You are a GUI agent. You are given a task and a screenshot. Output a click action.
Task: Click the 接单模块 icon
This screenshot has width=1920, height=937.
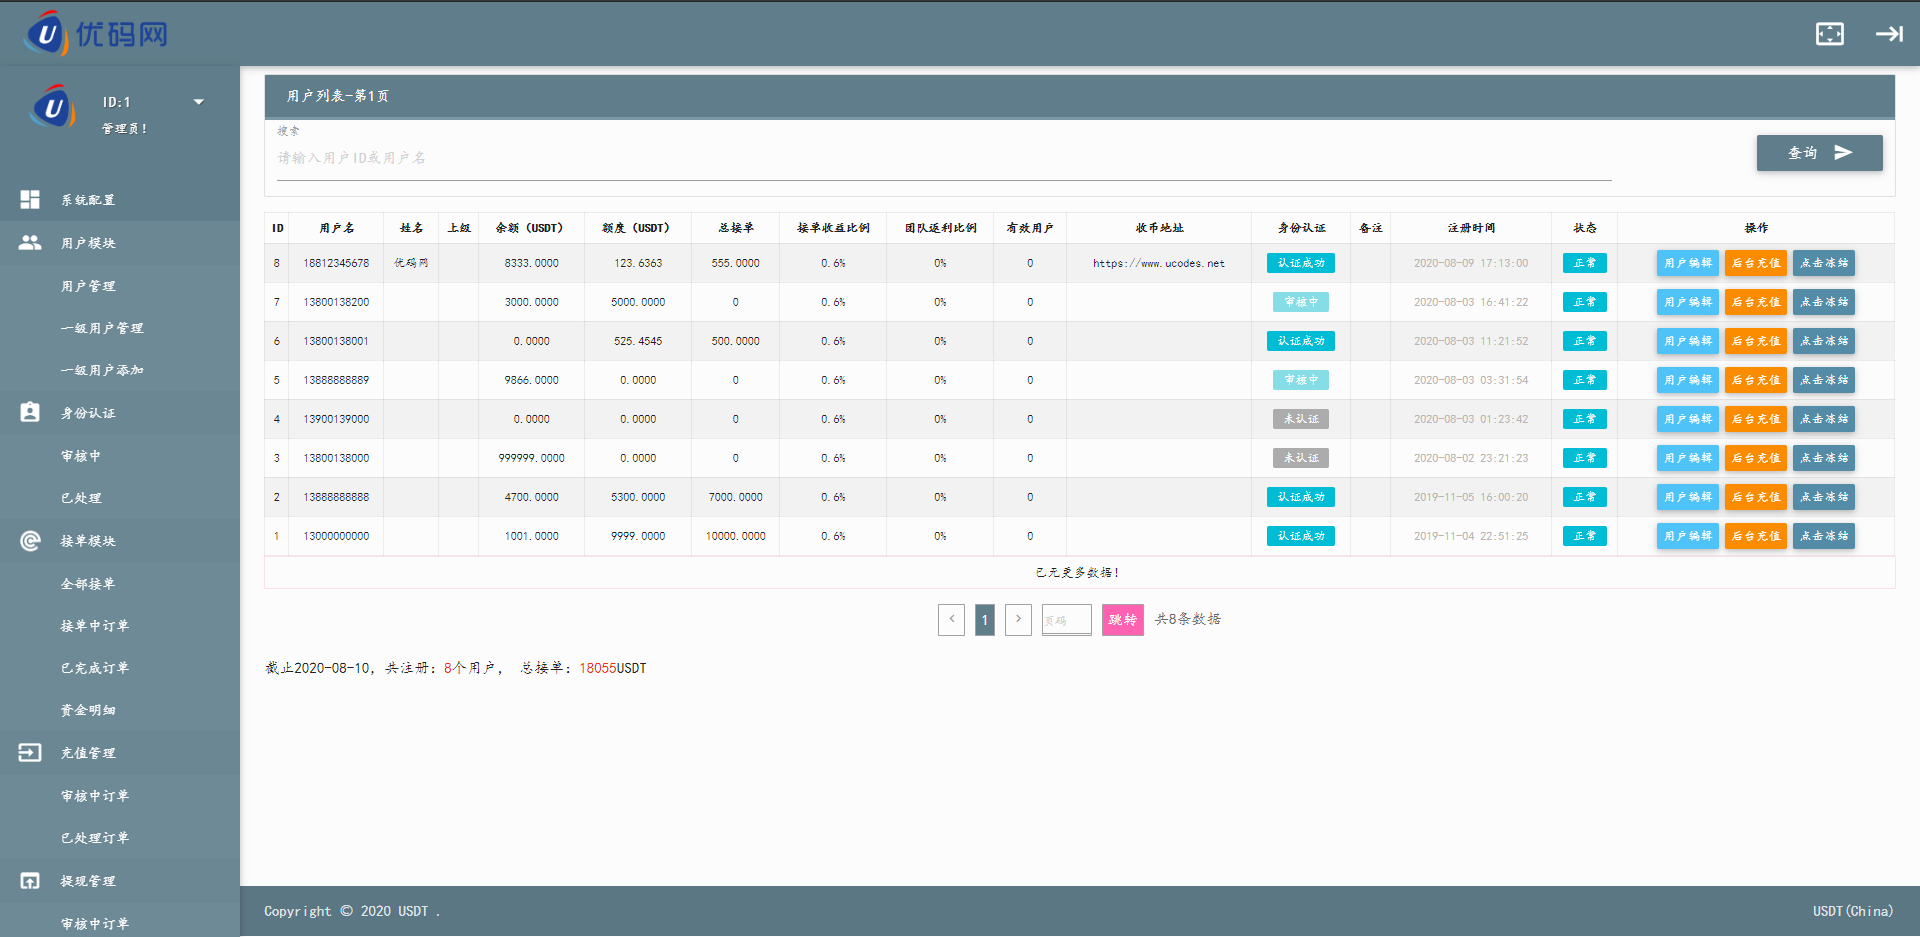click(x=30, y=541)
